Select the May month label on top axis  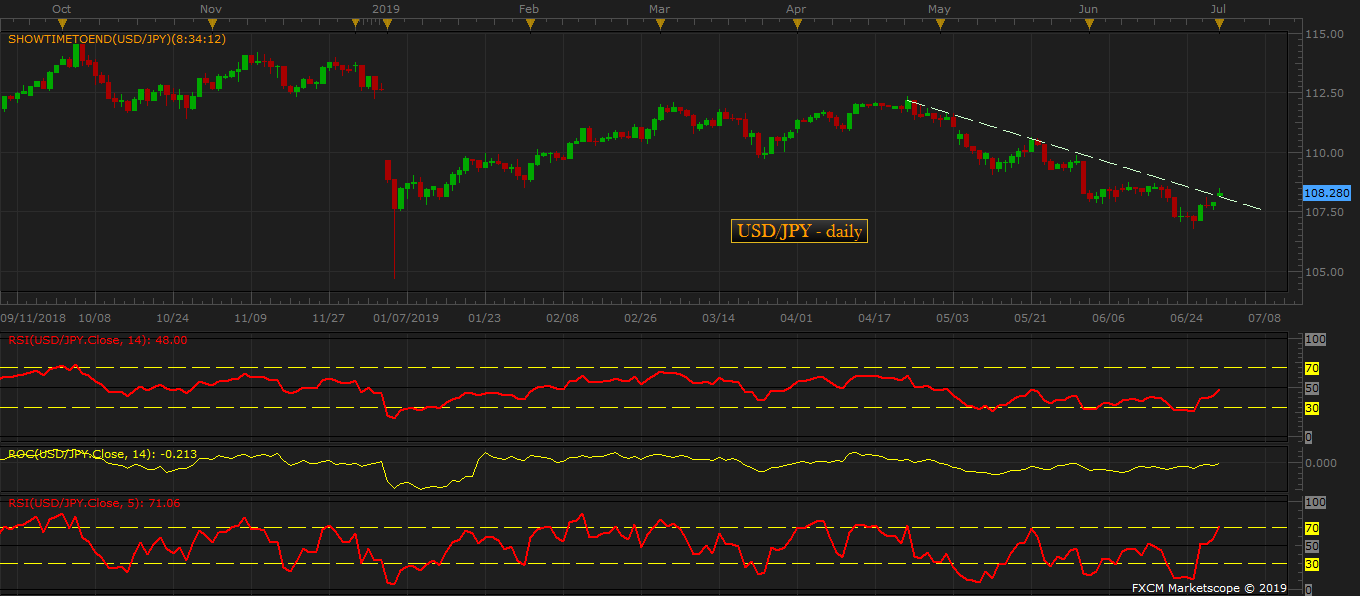[939, 9]
